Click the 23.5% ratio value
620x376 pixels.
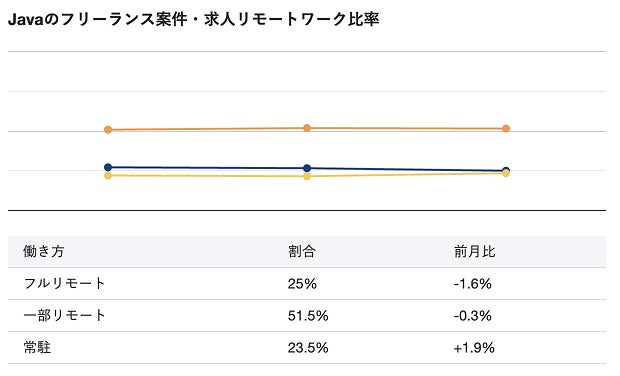[308, 348]
